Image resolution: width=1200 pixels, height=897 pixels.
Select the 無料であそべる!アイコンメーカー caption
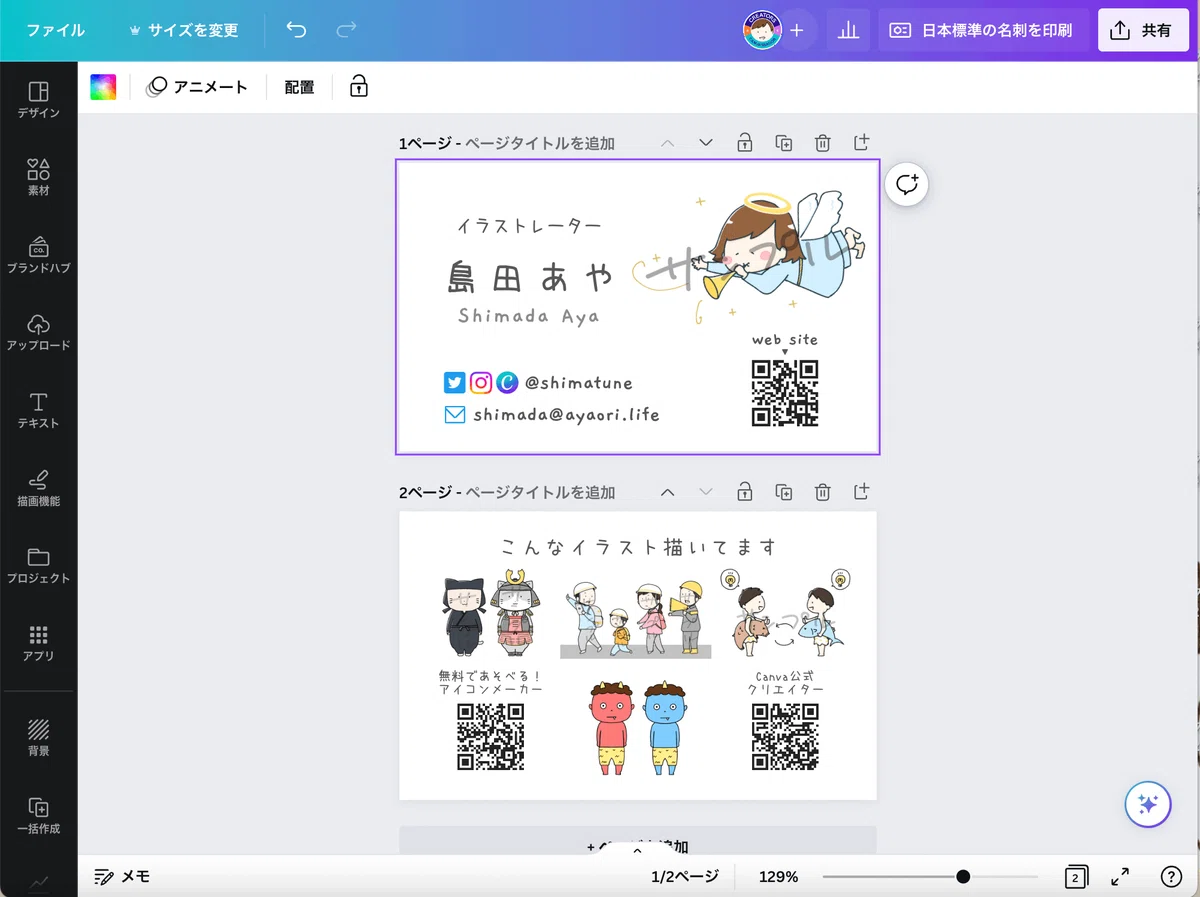coord(491,683)
